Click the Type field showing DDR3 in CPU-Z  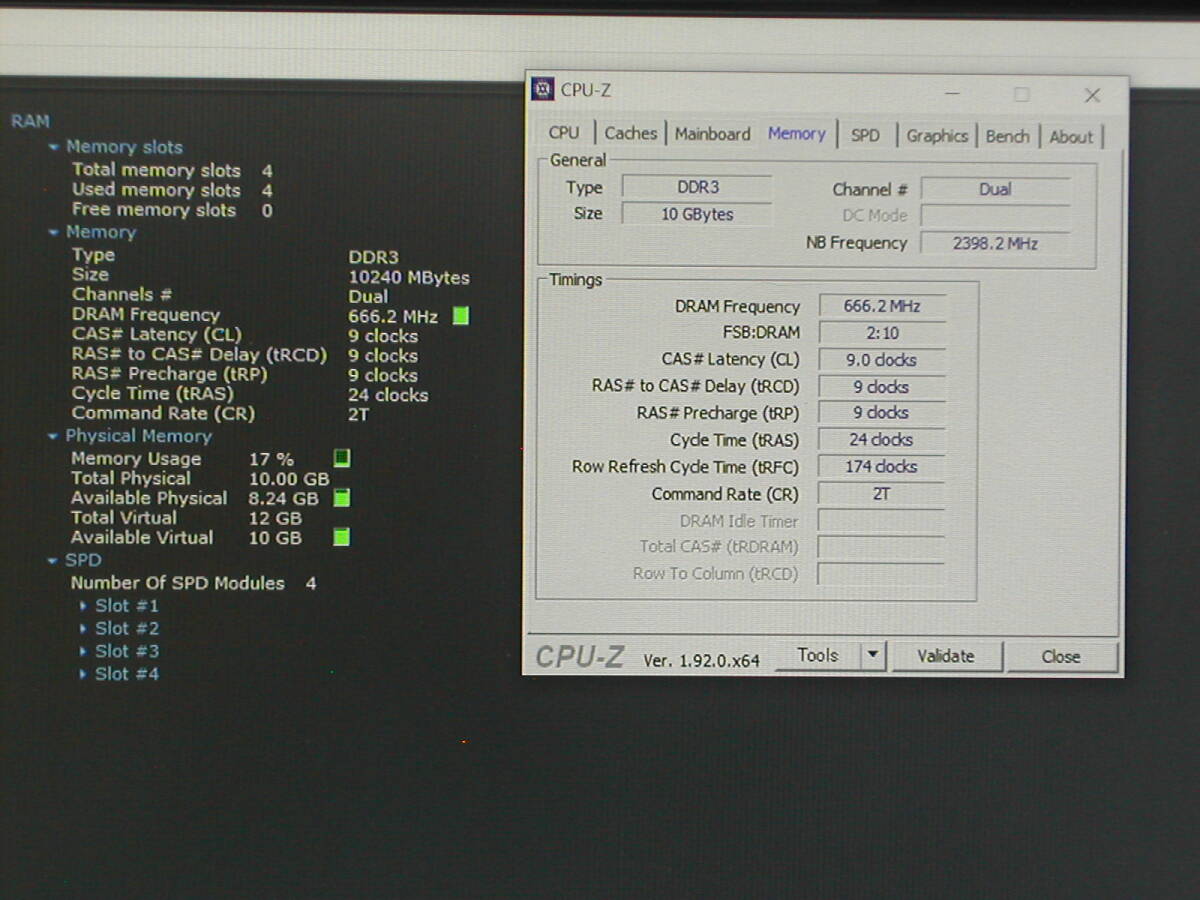click(x=697, y=187)
